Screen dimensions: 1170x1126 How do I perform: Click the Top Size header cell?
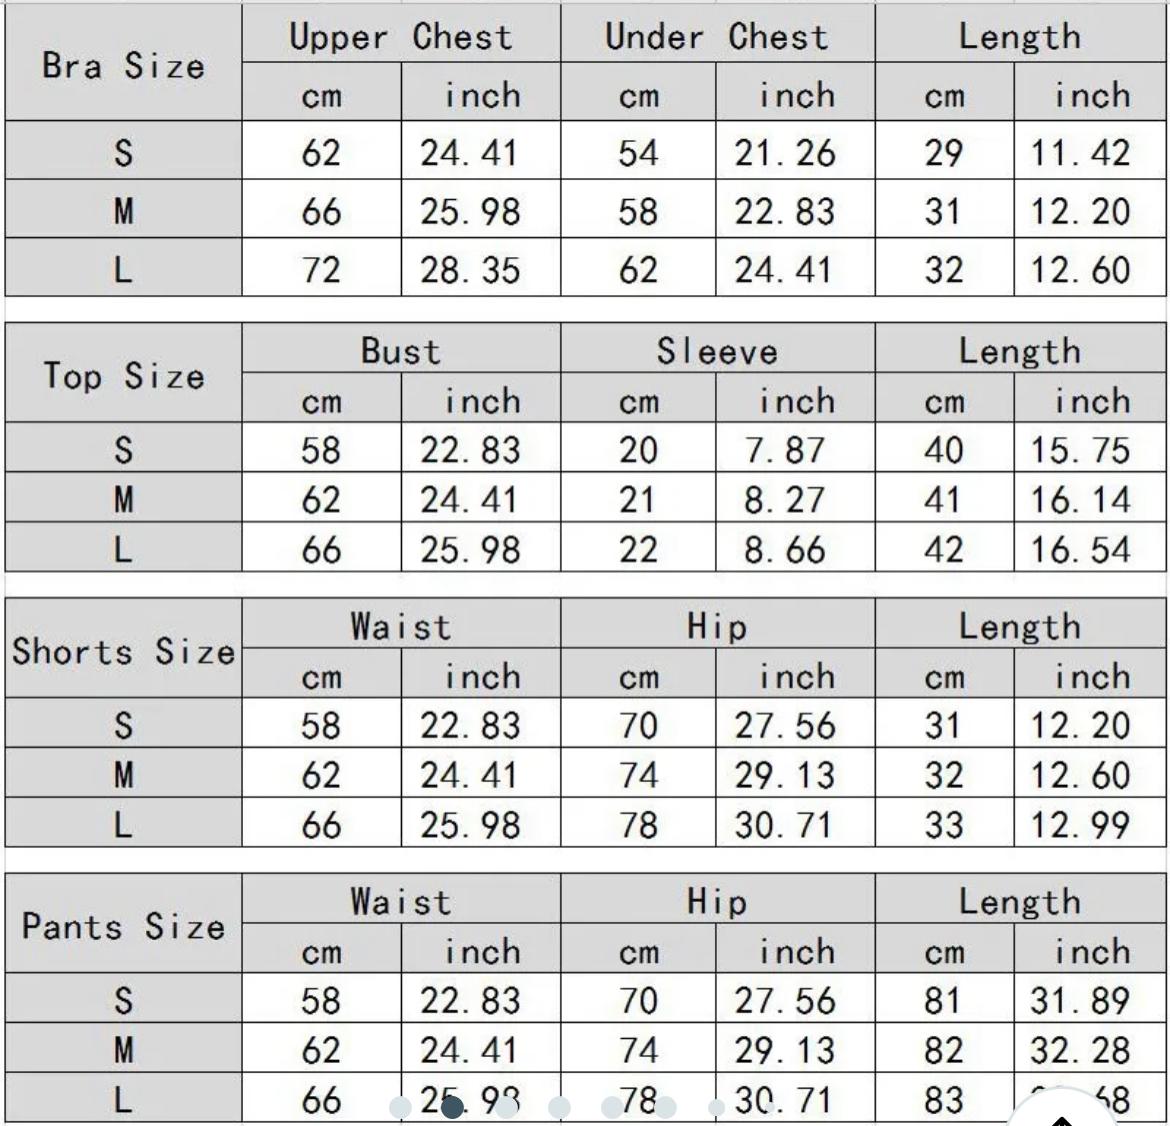[x=124, y=375]
